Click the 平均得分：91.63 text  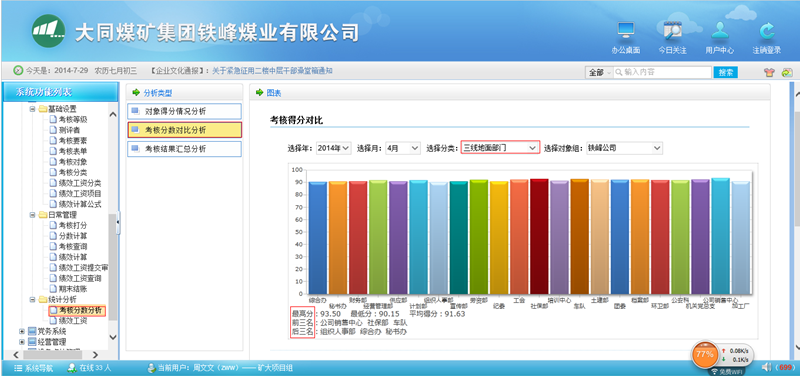pyautogui.click(x=437, y=314)
